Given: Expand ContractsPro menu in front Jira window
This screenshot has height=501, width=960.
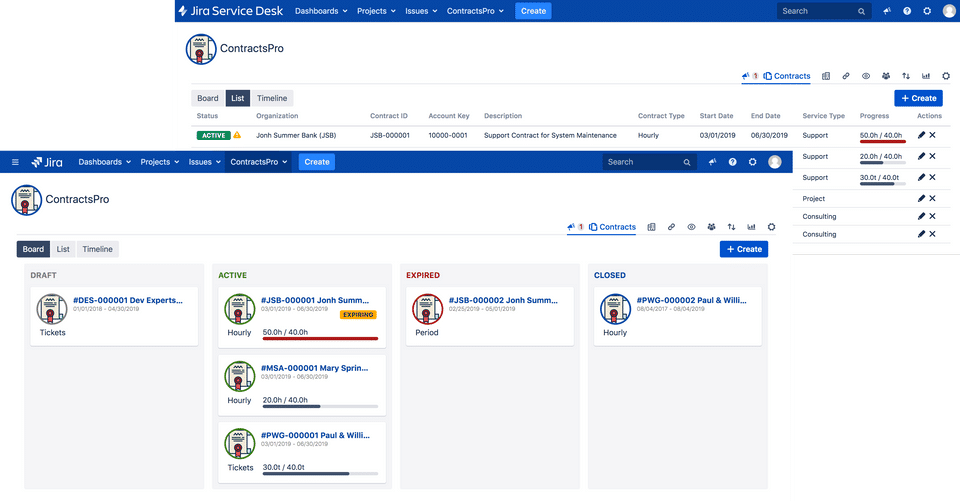Looking at the screenshot, I should pyautogui.click(x=258, y=162).
